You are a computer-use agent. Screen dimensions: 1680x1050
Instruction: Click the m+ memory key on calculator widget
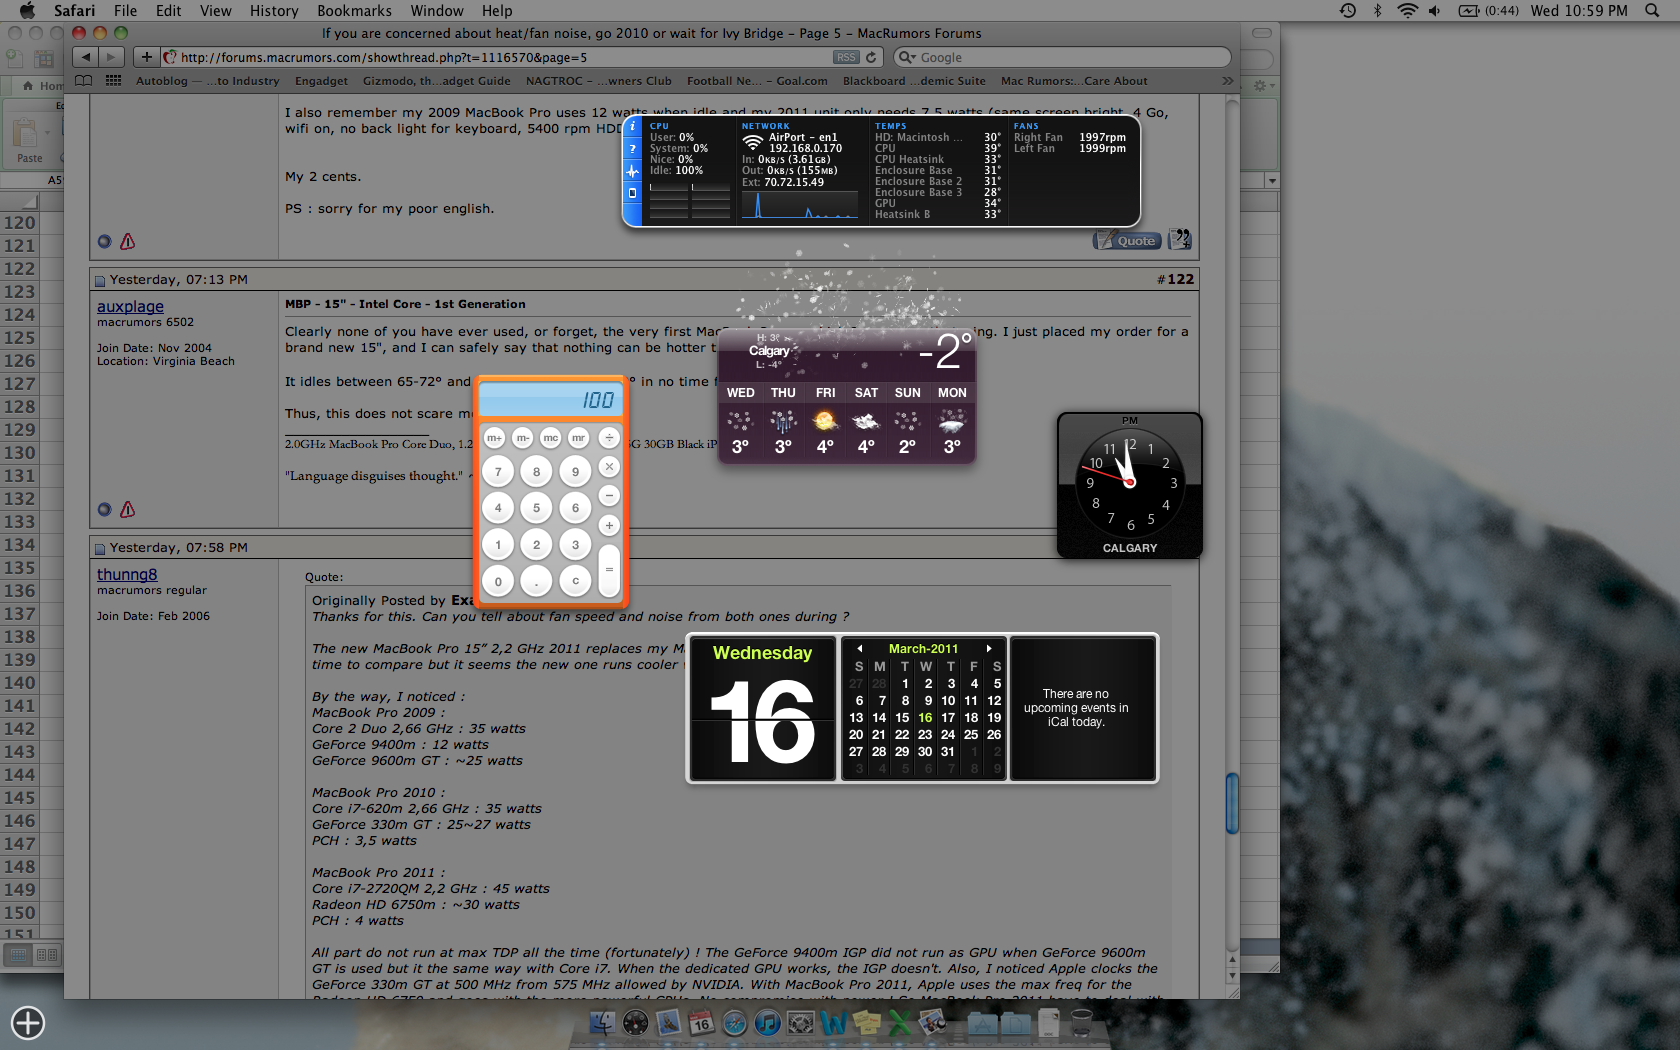point(494,438)
